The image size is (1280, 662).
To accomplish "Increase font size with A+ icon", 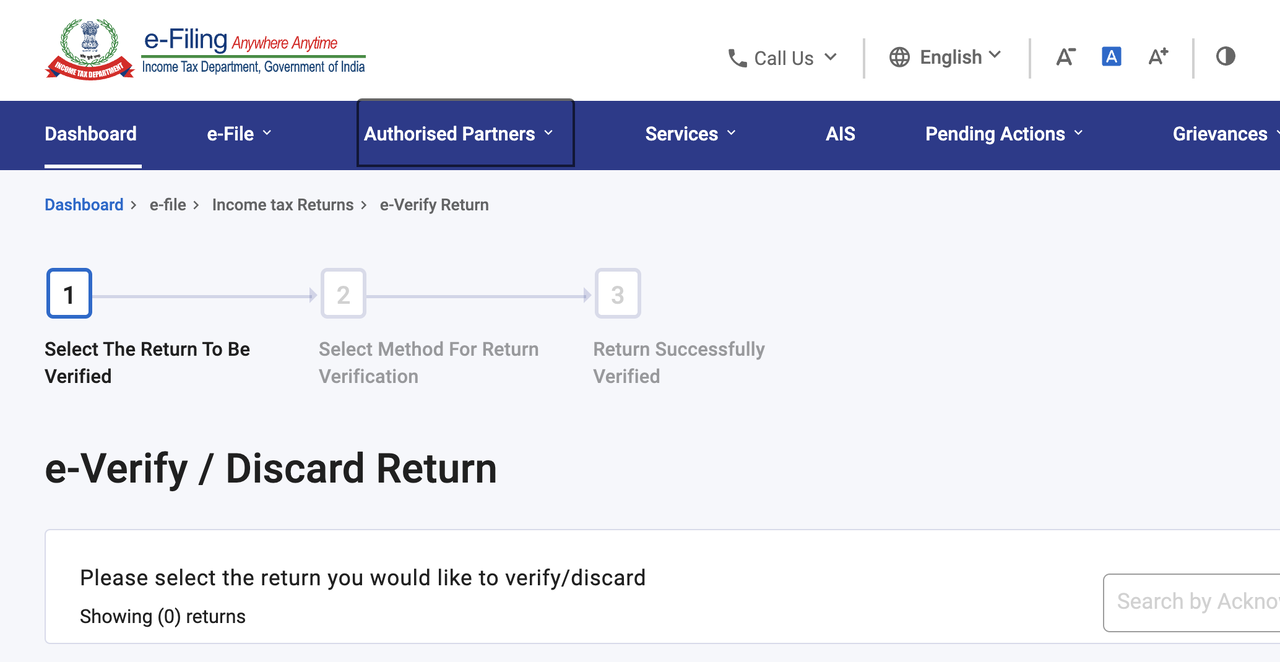I will pos(1158,57).
